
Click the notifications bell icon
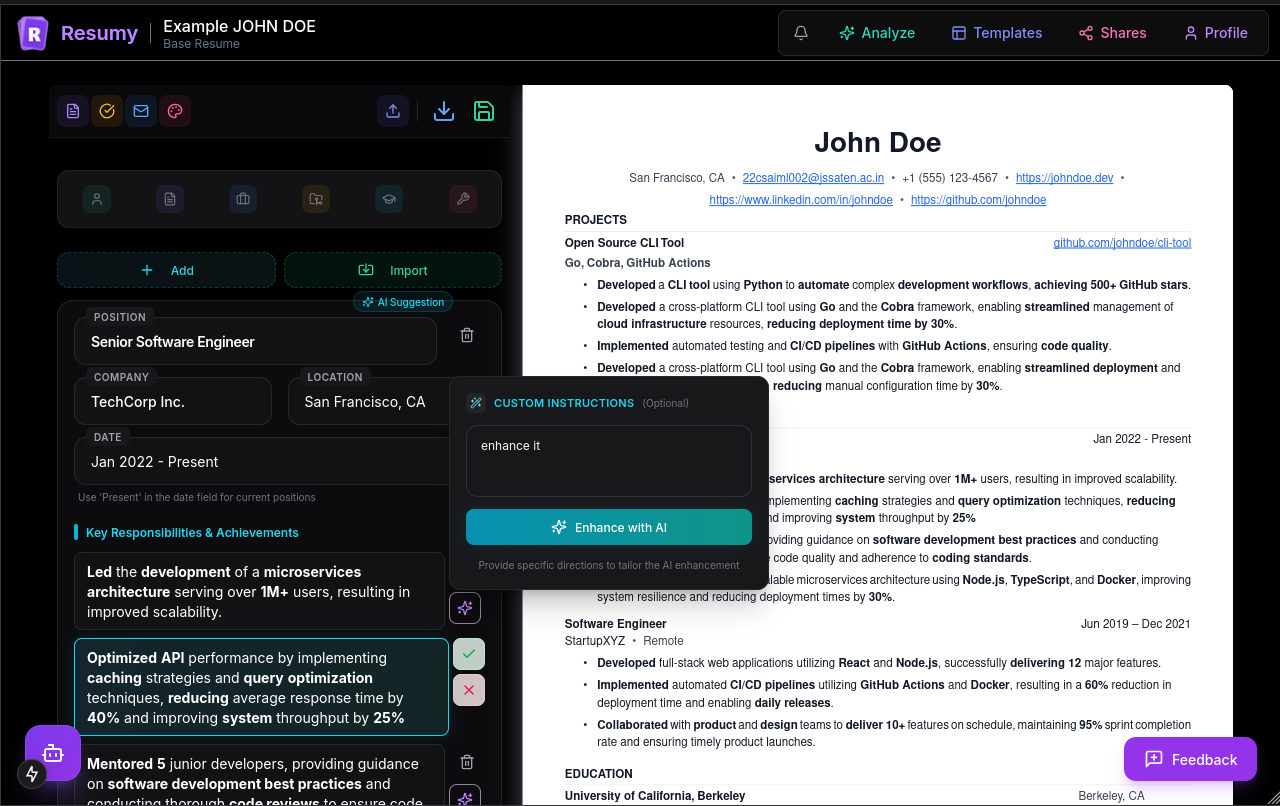800,32
